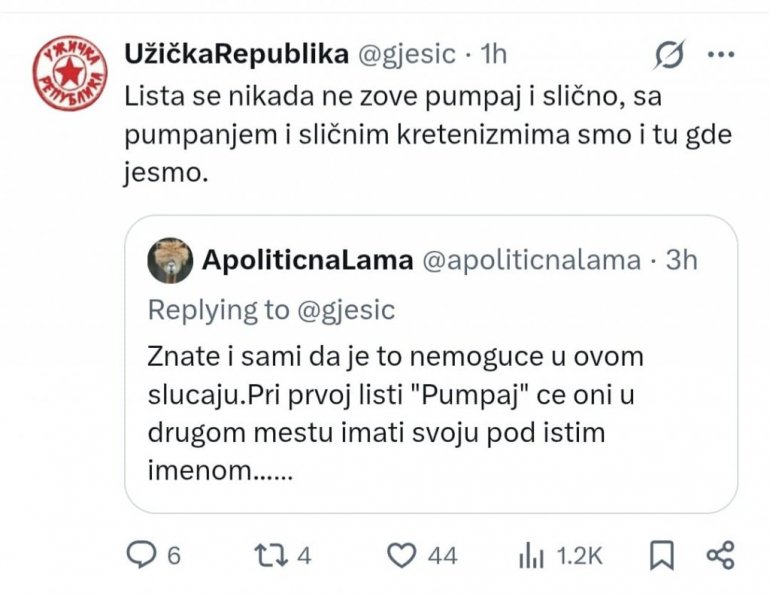Image resolution: width=770 pixels, height=596 pixels.
Task: Click the UžičkaRepublika display name
Action: [x=236, y=54]
